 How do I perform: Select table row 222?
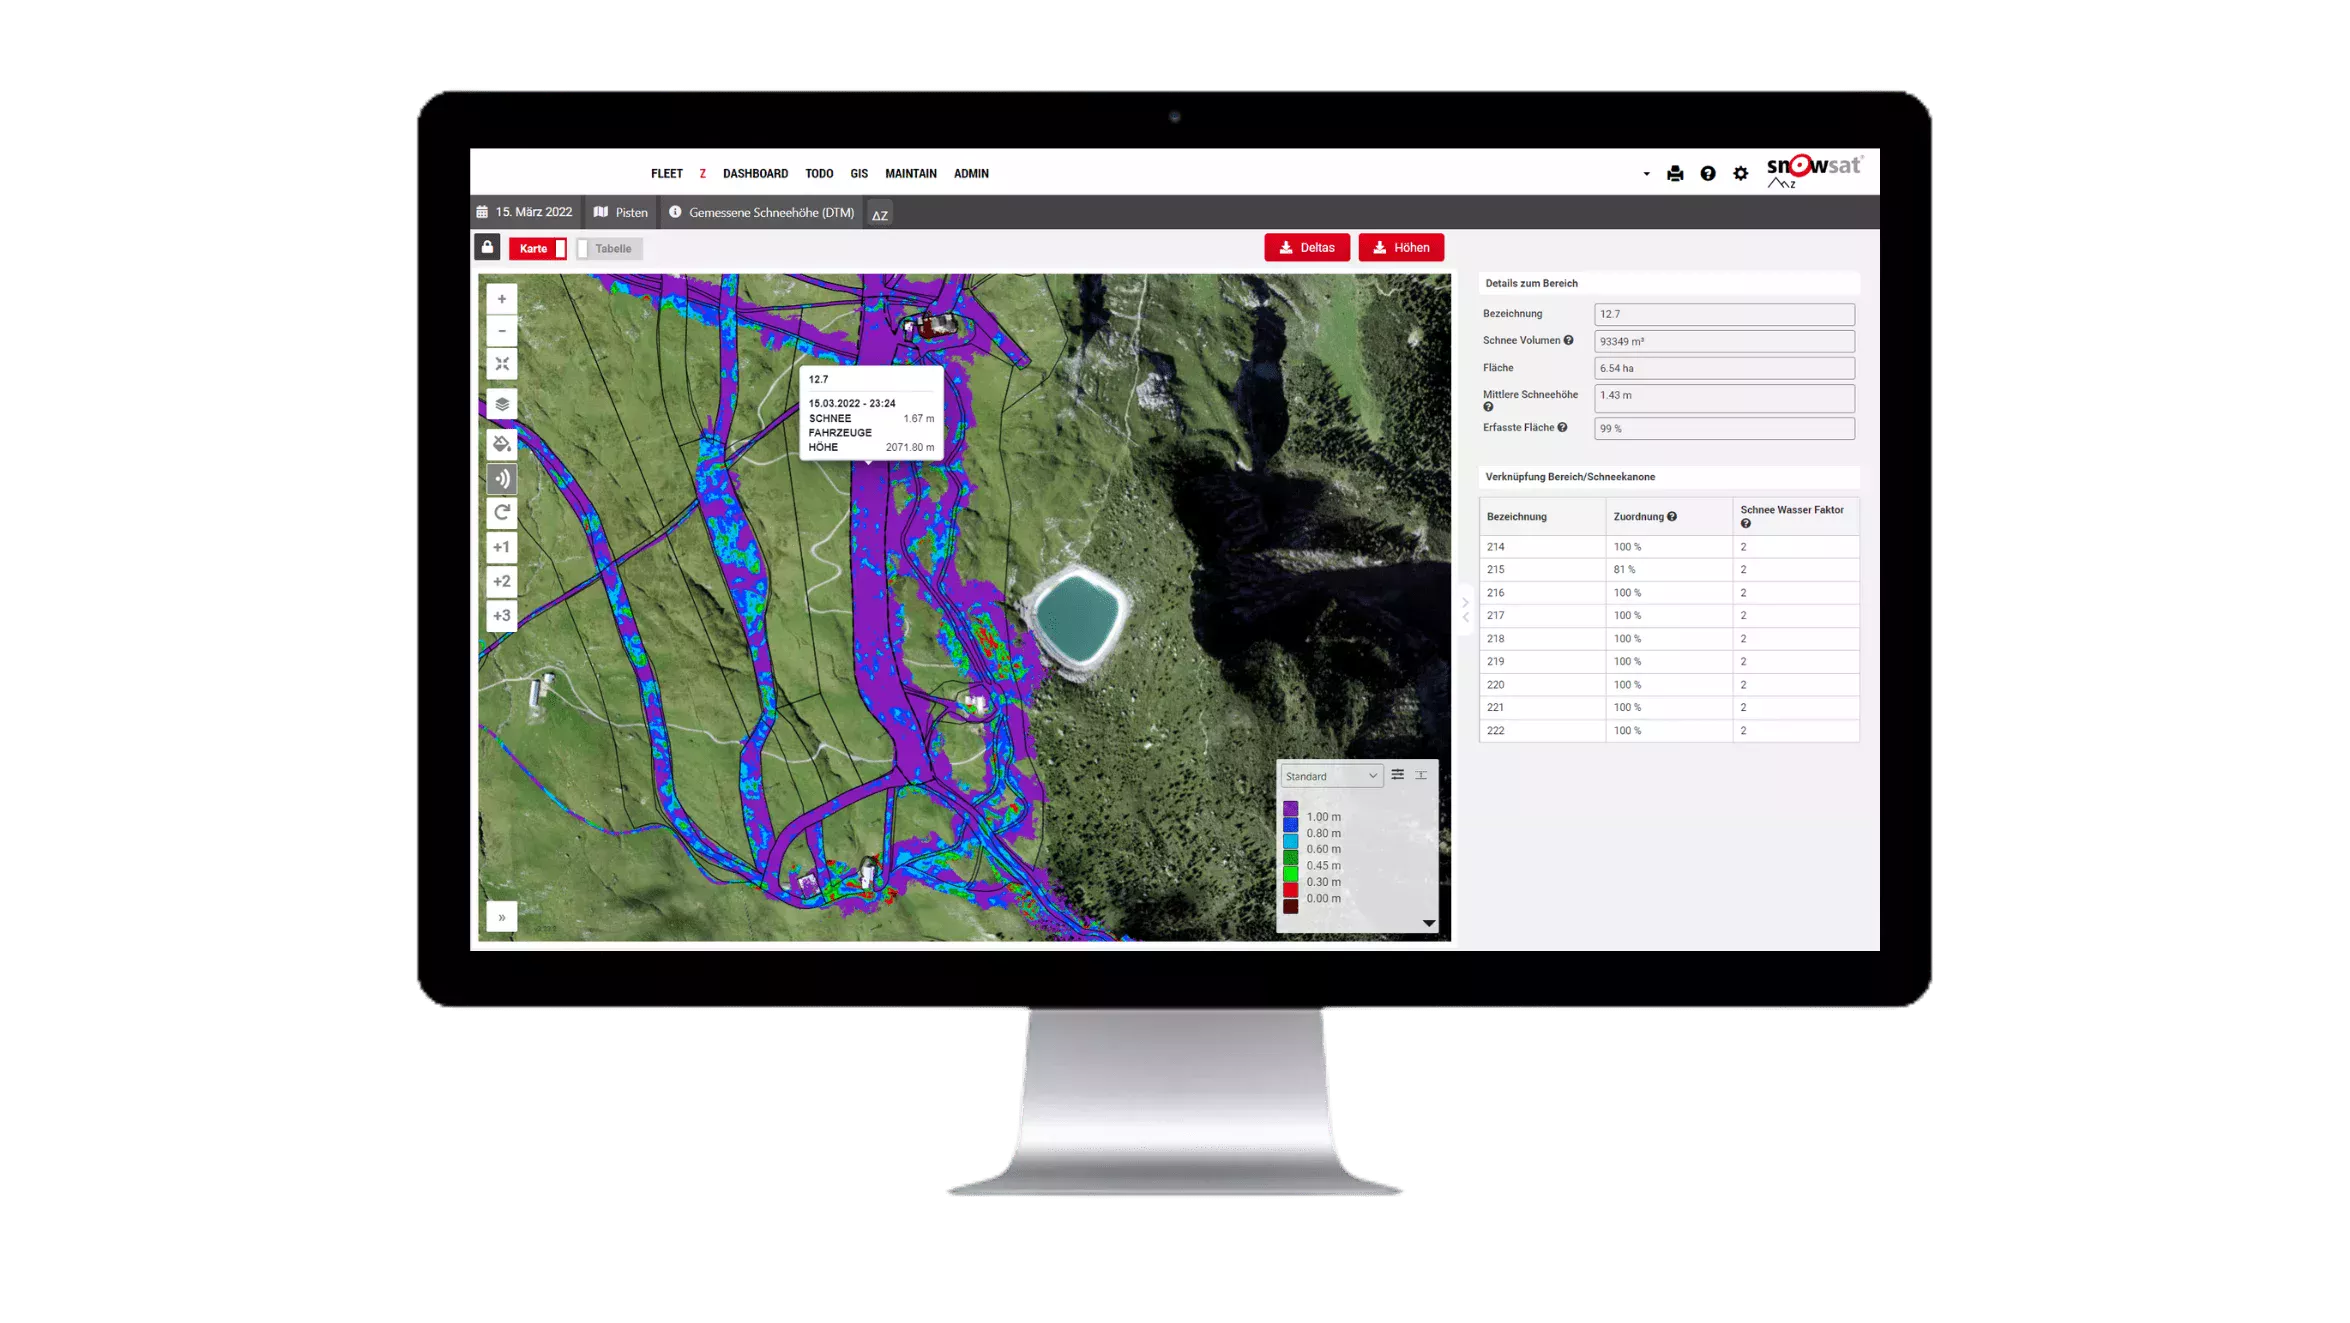pyautogui.click(x=1669, y=730)
